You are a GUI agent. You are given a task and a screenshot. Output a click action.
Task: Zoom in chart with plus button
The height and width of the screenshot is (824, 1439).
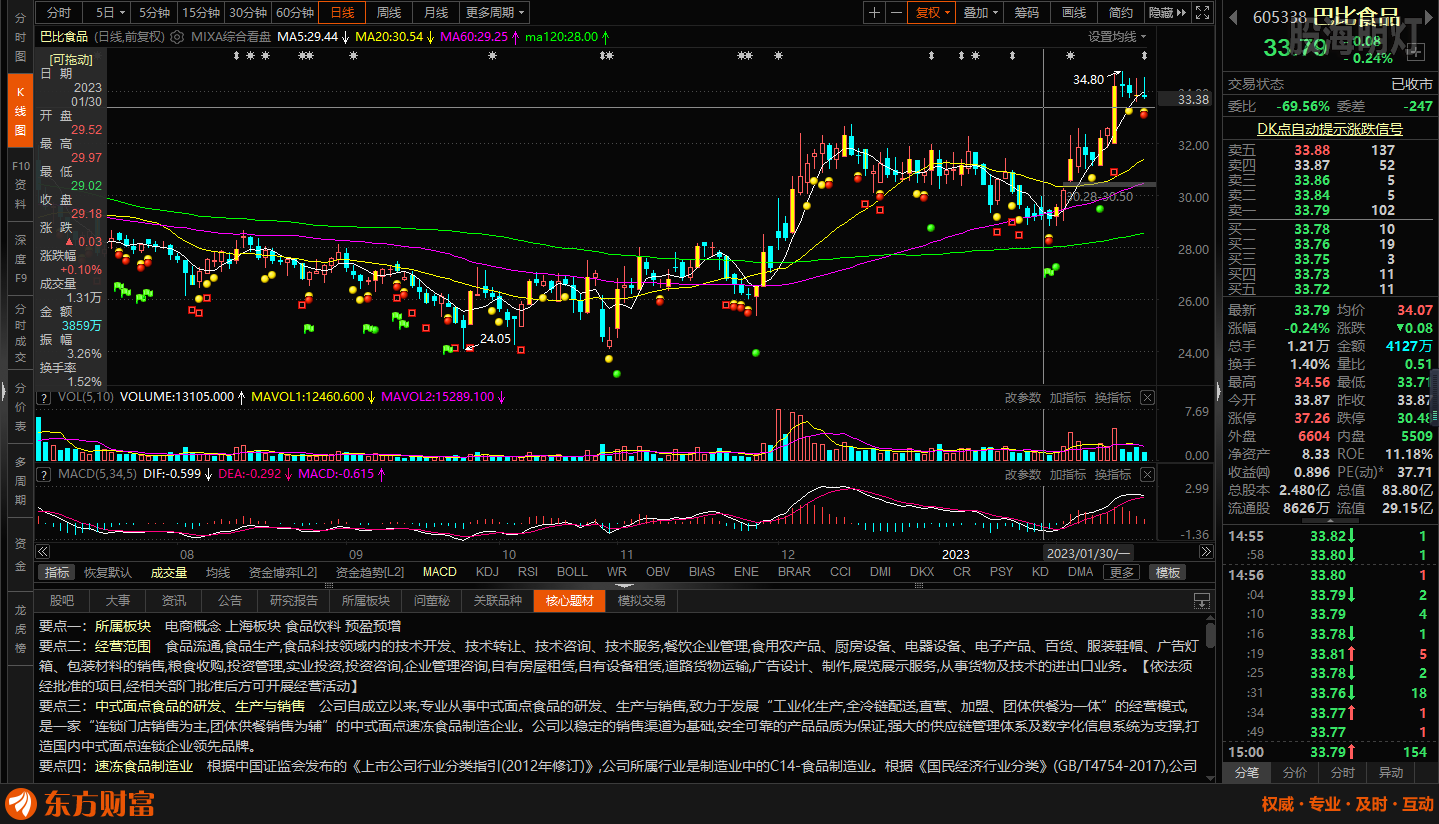tap(874, 13)
